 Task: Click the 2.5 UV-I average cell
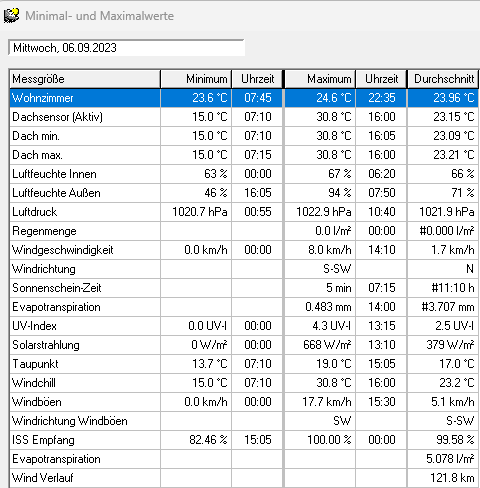pos(443,326)
